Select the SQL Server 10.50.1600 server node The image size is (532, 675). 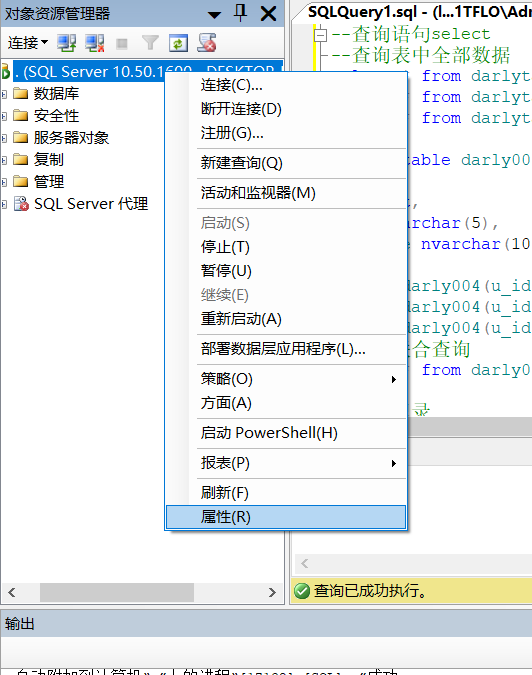pyautogui.click(x=148, y=71)
